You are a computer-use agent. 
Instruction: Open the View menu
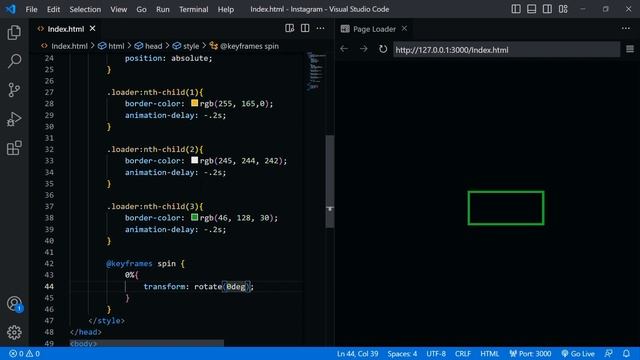click(x=118, y=9)
